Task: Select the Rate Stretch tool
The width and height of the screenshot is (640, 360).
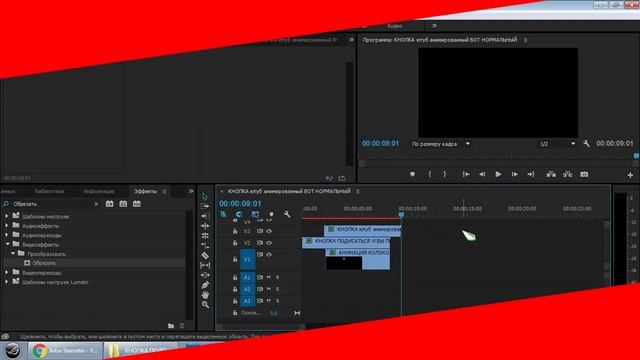Action: [205, 236]
